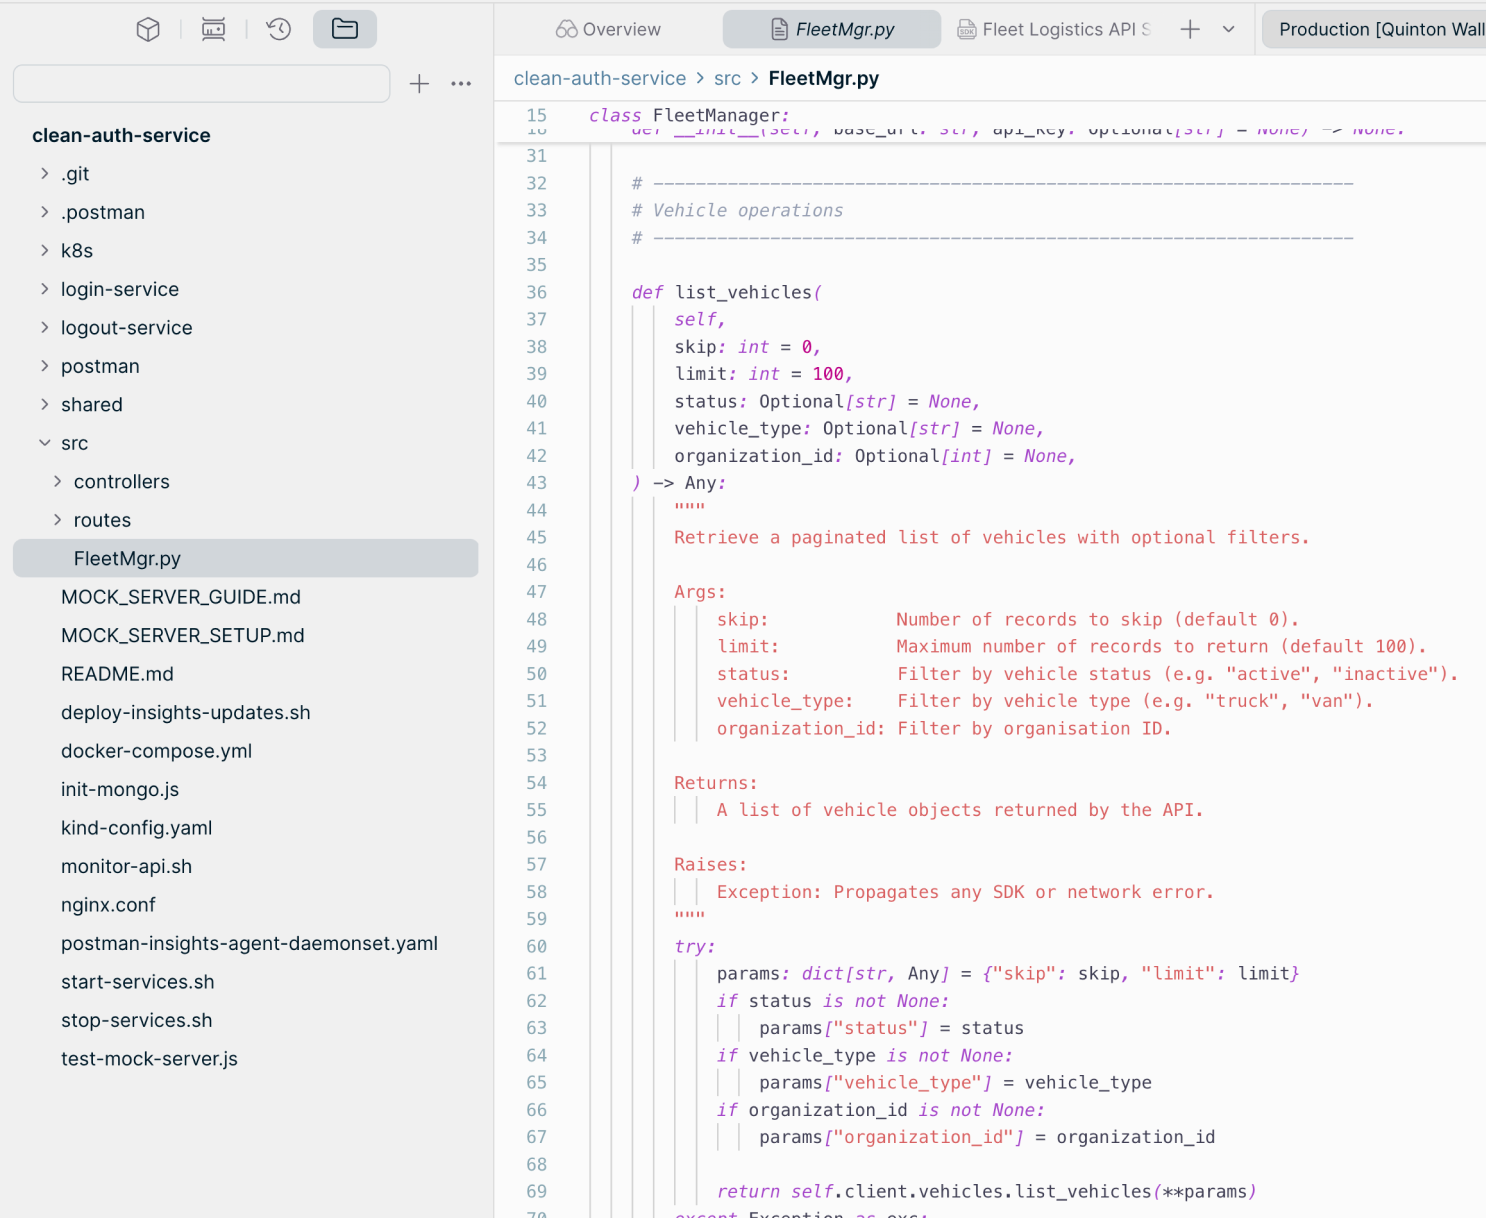This screenshot has height=1218, width=1486.
Task: Open the APIs panel icon
Action: point(212,29)
